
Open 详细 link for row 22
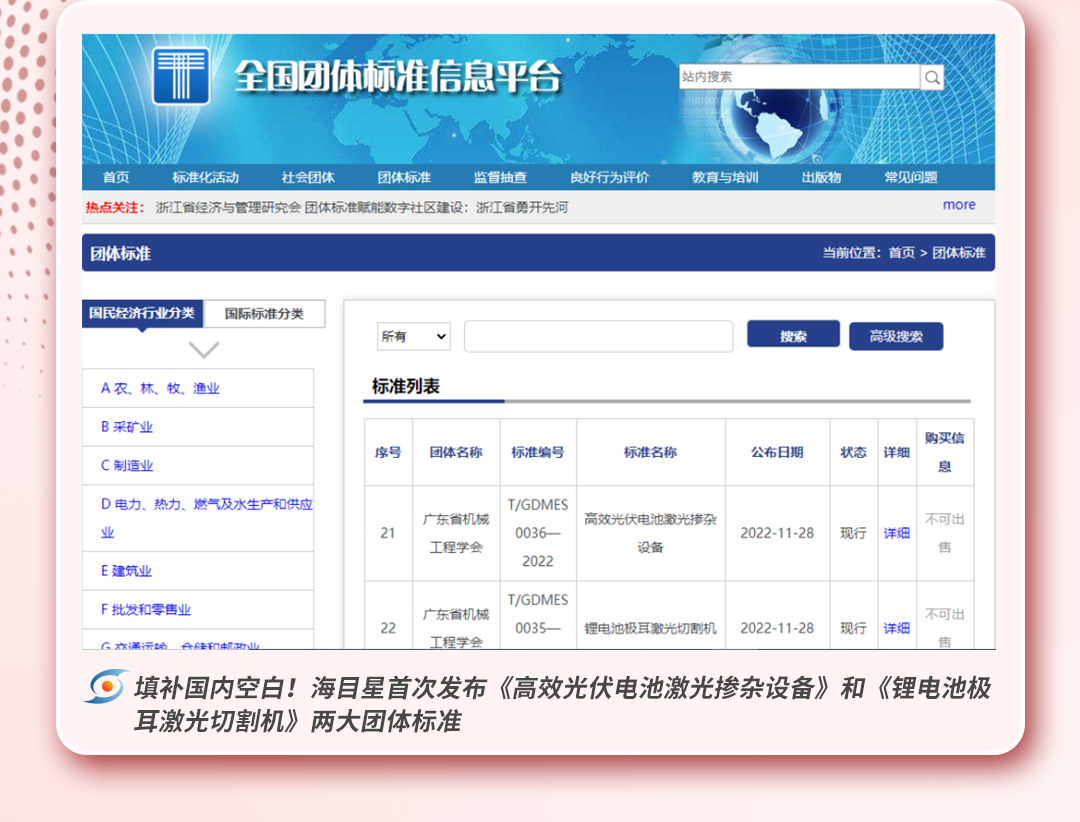897,628
